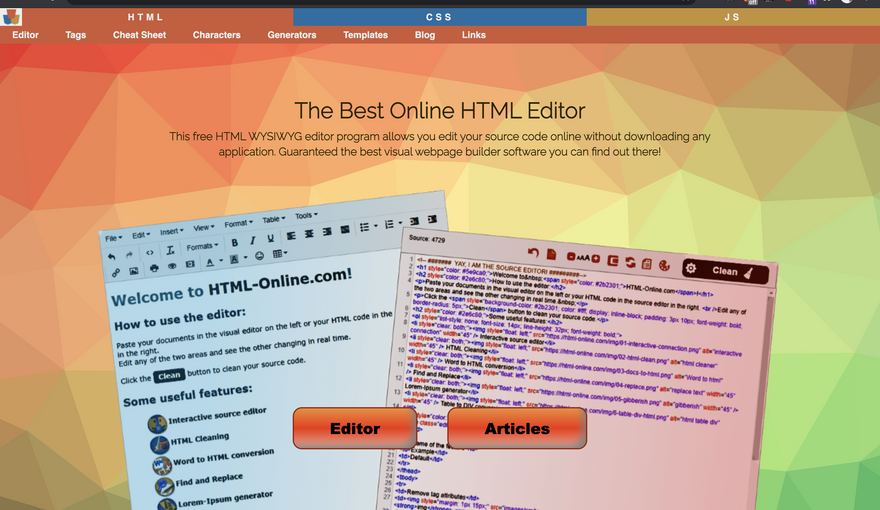Viewport: 880px width, 510px height.
Task: Switch to the JS tab
Action: [732, 17]
